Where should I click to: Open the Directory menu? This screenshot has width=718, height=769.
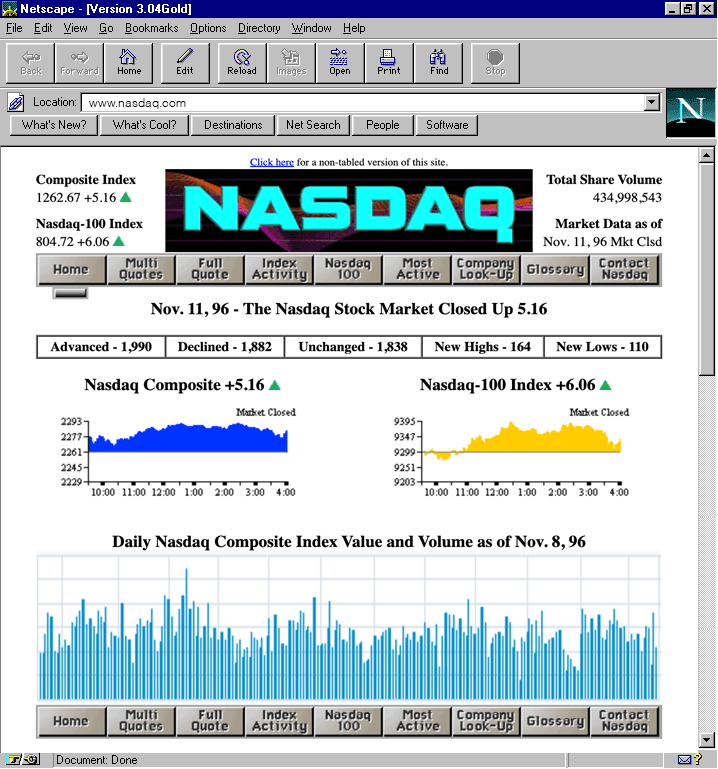pyautogui.click(x=259, y=28)
